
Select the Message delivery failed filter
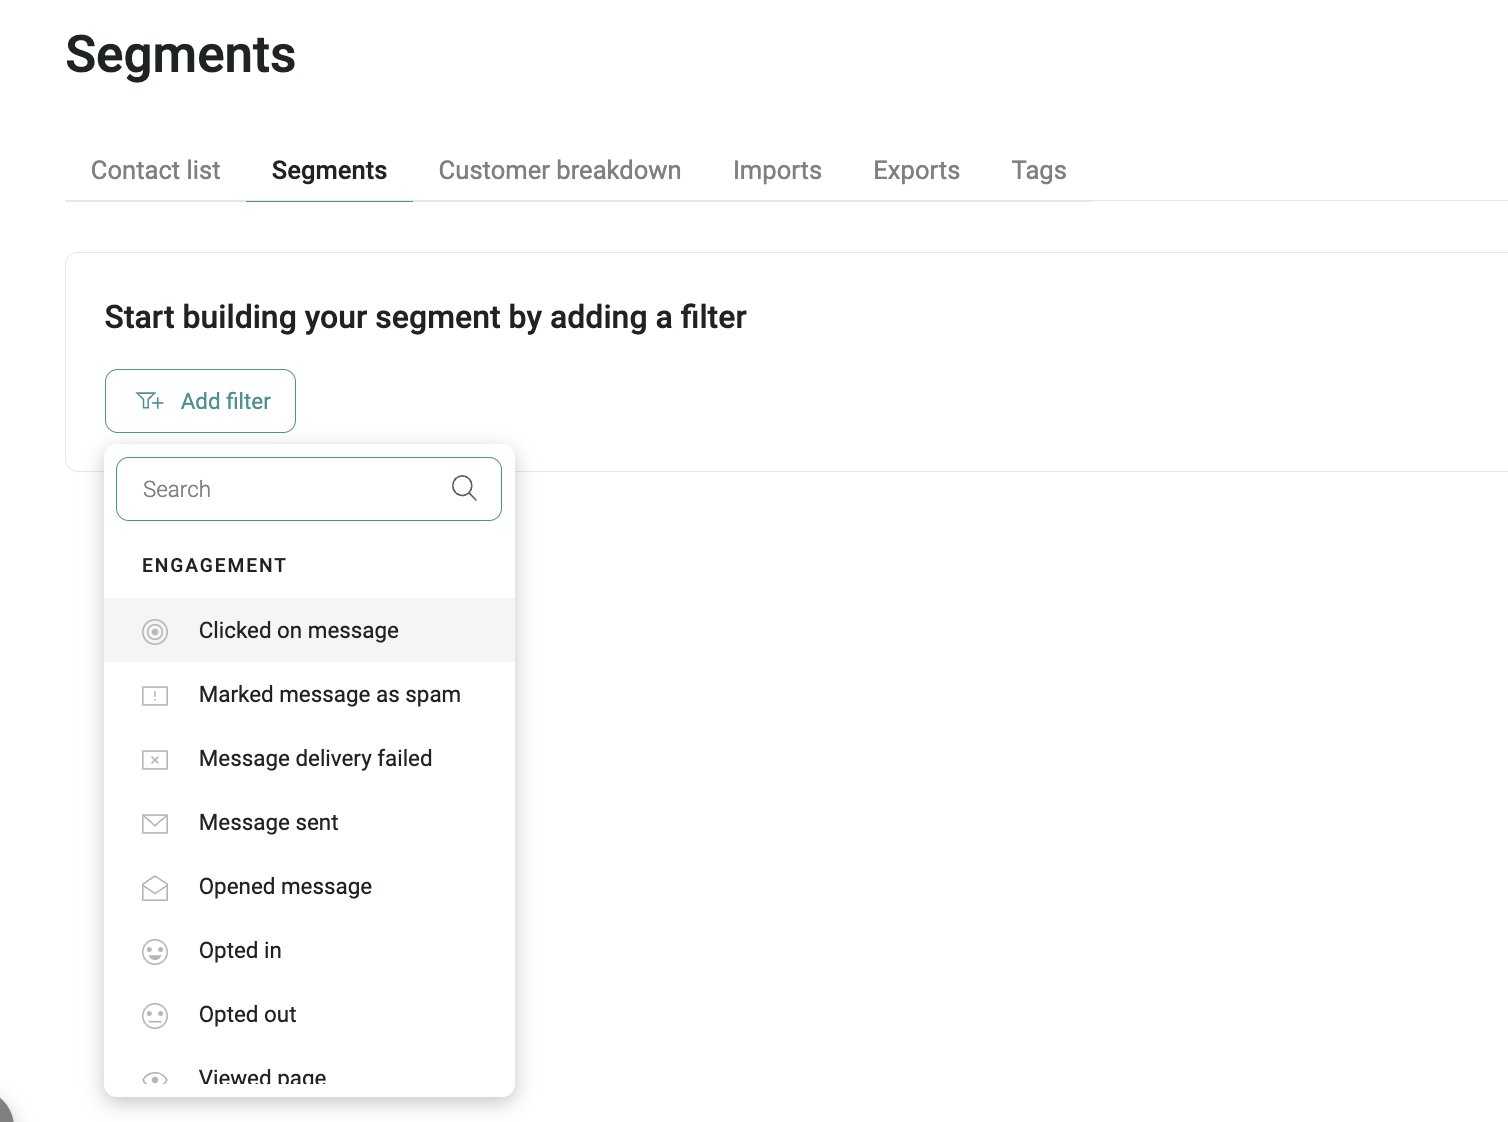tap(309, 758)
